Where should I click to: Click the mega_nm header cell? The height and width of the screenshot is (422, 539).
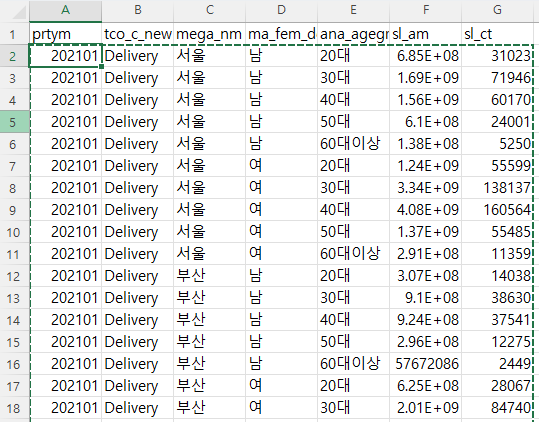[x=210, y=34]
